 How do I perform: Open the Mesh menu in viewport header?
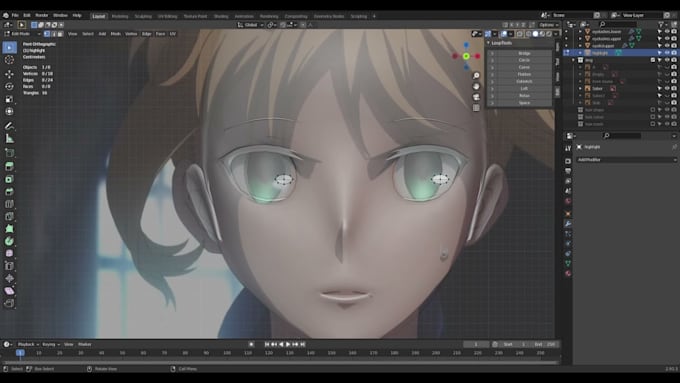(x=116, y=34)
